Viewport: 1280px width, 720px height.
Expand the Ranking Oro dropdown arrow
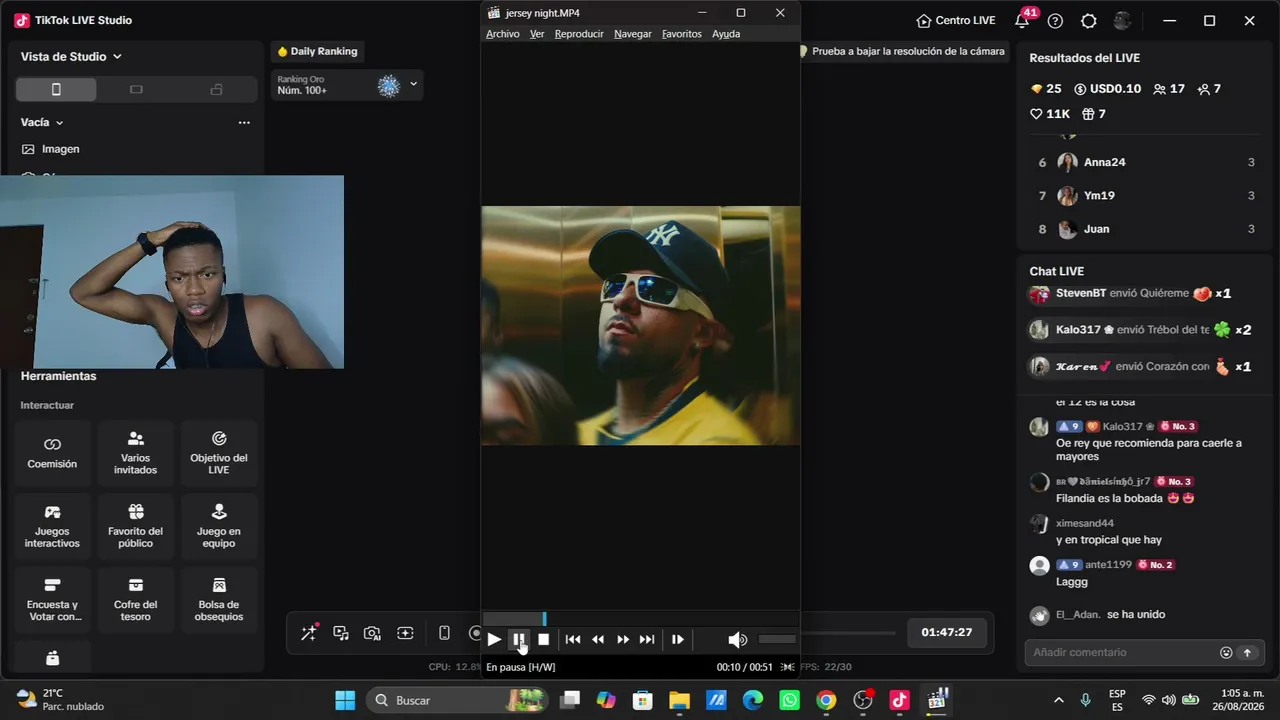[414, 85]
